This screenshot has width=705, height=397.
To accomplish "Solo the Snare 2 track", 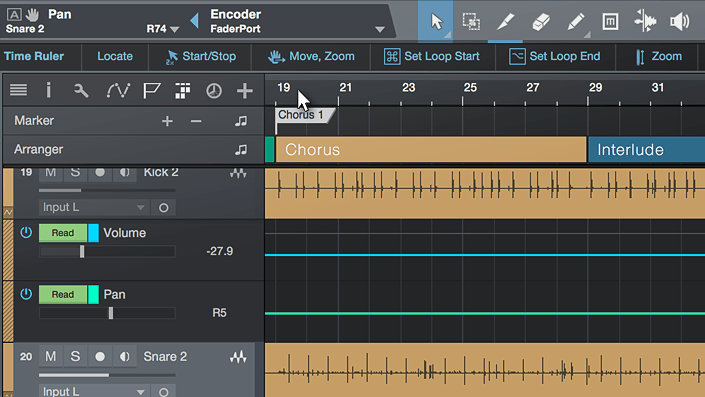I will click(75, 357).
